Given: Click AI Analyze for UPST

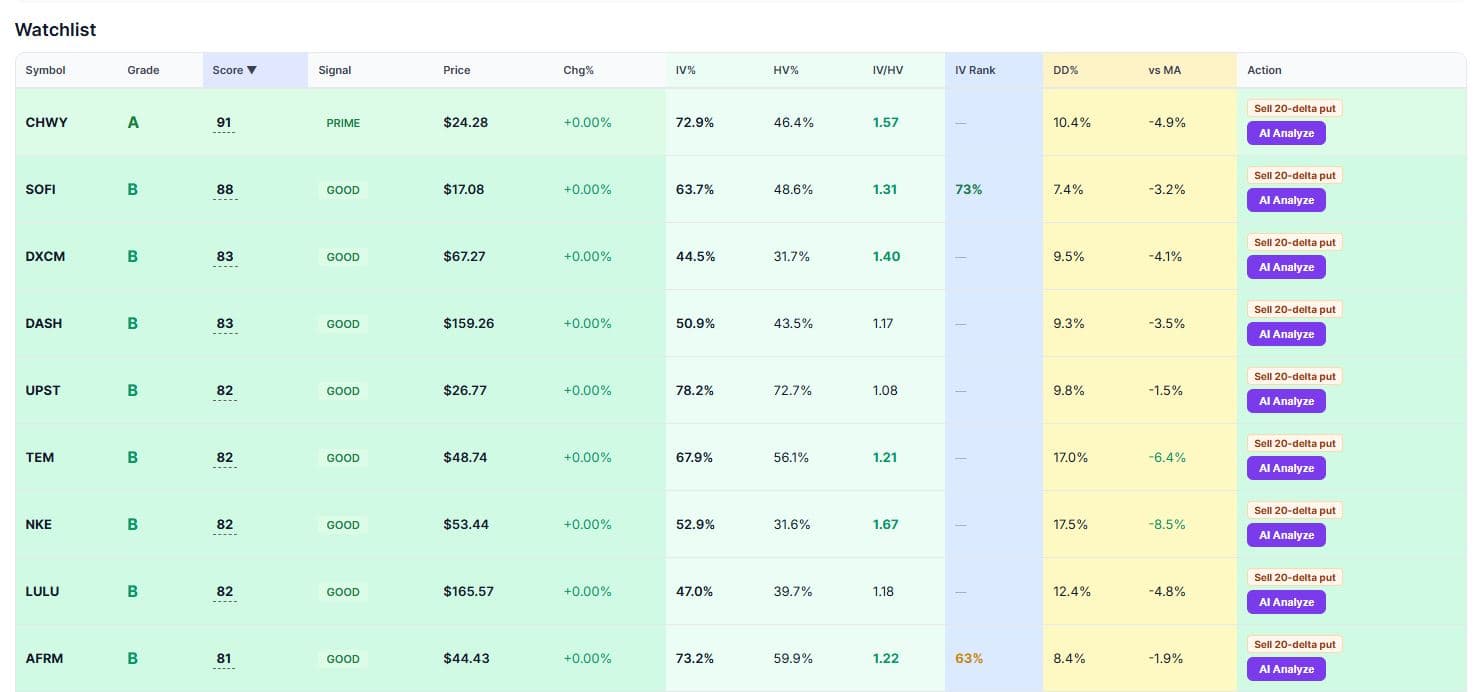Looking at the screenshot, I should coord(1286,401).
